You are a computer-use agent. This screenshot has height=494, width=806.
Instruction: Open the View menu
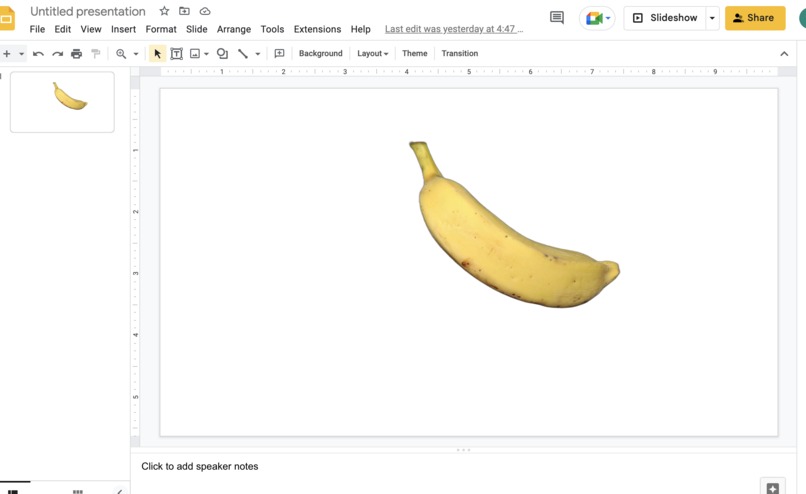(91, 29)
